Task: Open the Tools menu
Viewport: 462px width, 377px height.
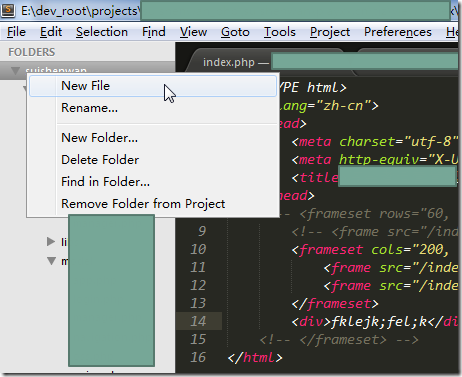Action: pos(280,32)
